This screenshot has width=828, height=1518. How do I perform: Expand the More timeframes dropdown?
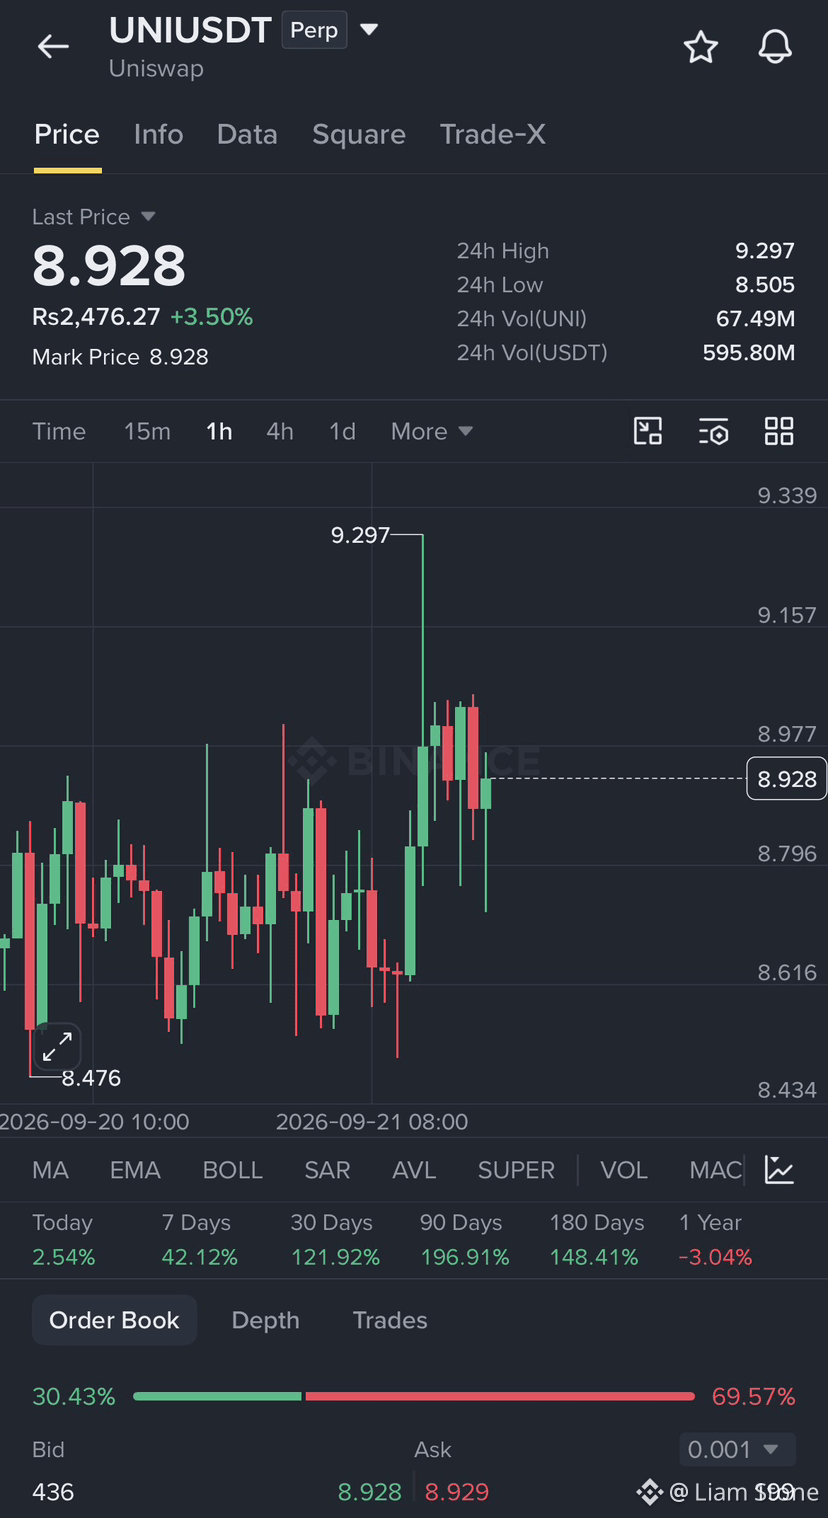click(432, 431)
